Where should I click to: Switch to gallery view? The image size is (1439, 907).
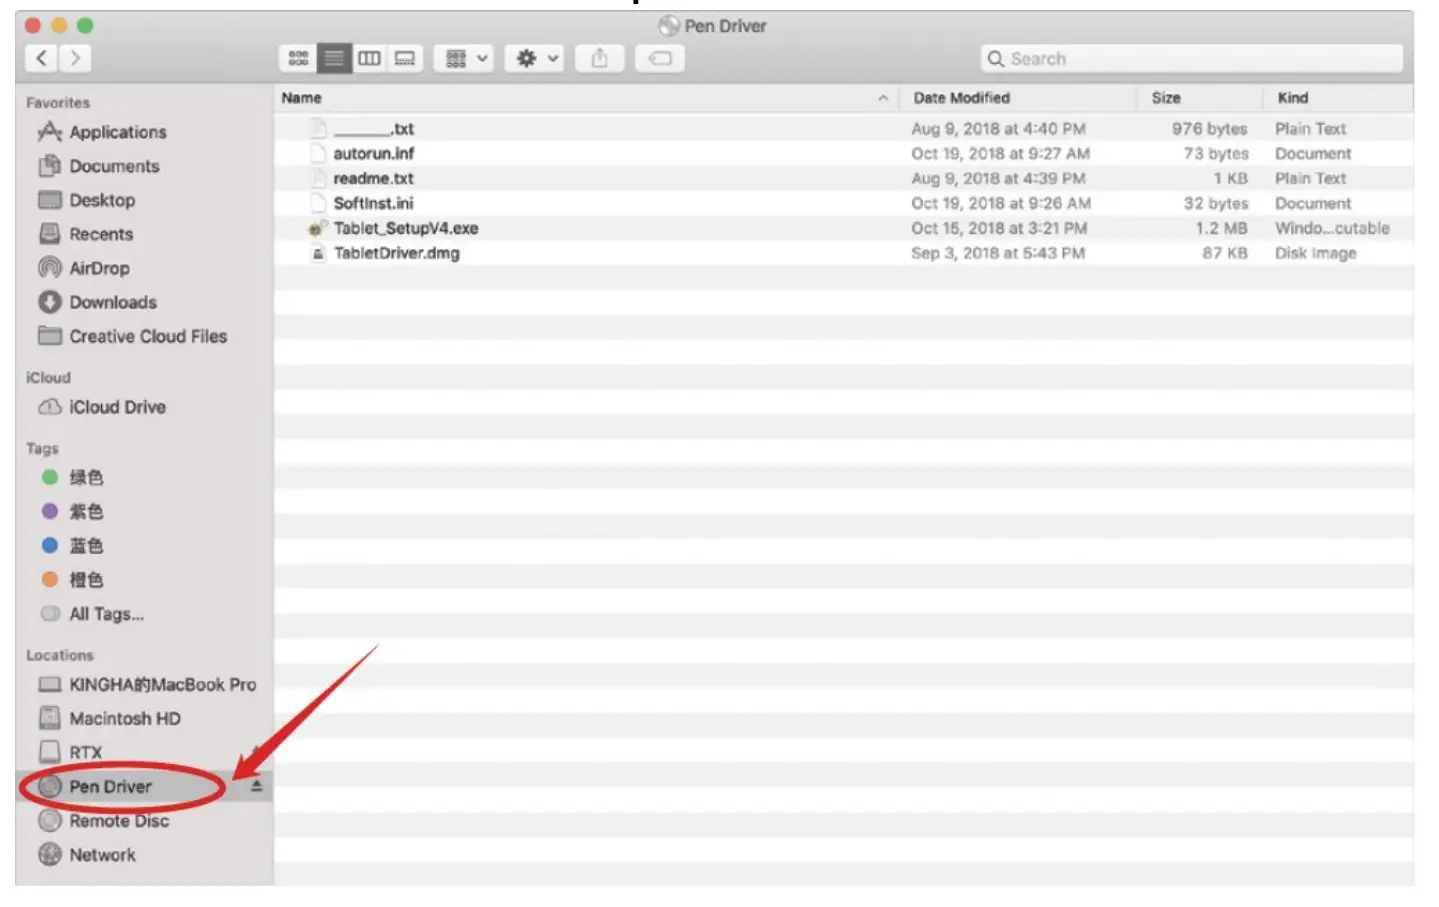405,58
